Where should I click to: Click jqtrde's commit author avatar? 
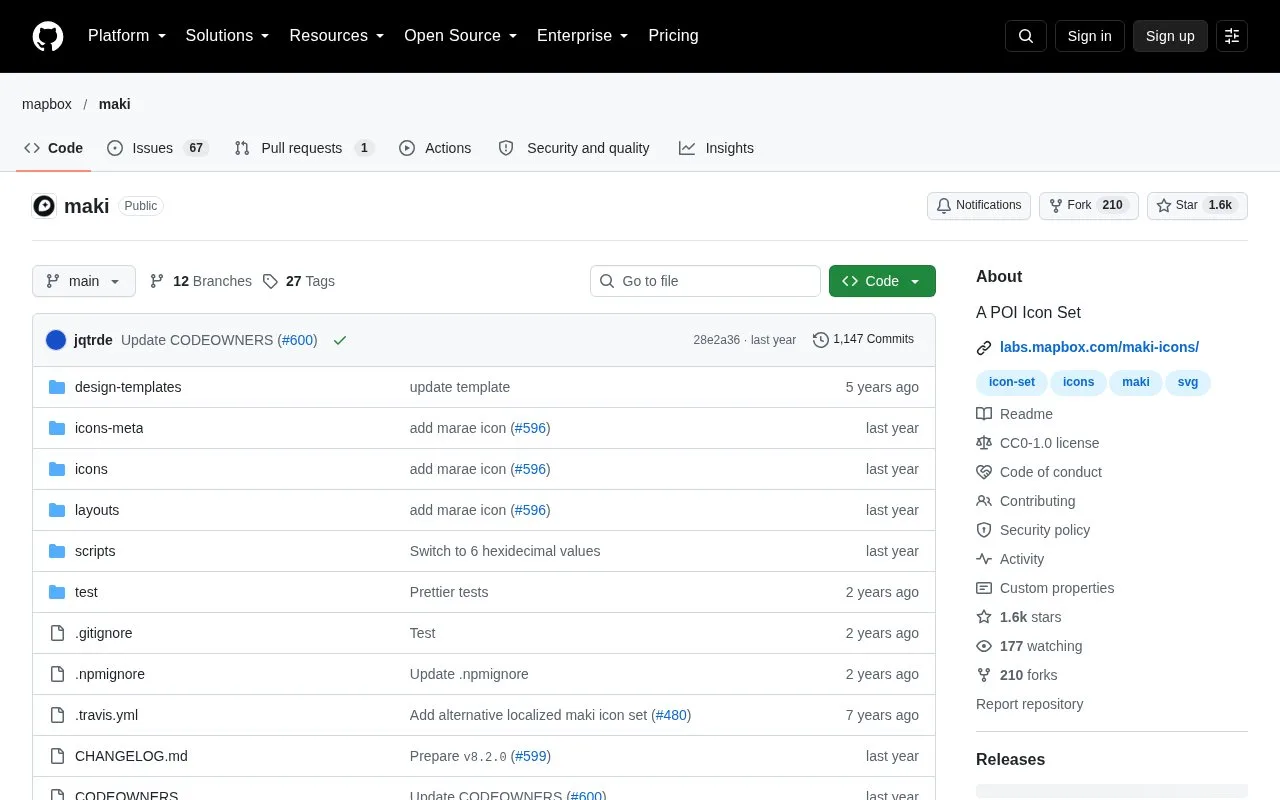[56, 340]
